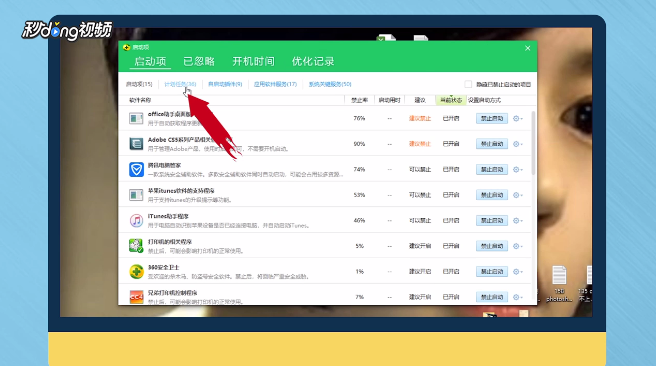Click the 360 logo in the title bar
656x366 pixels.
click(127, 47)
